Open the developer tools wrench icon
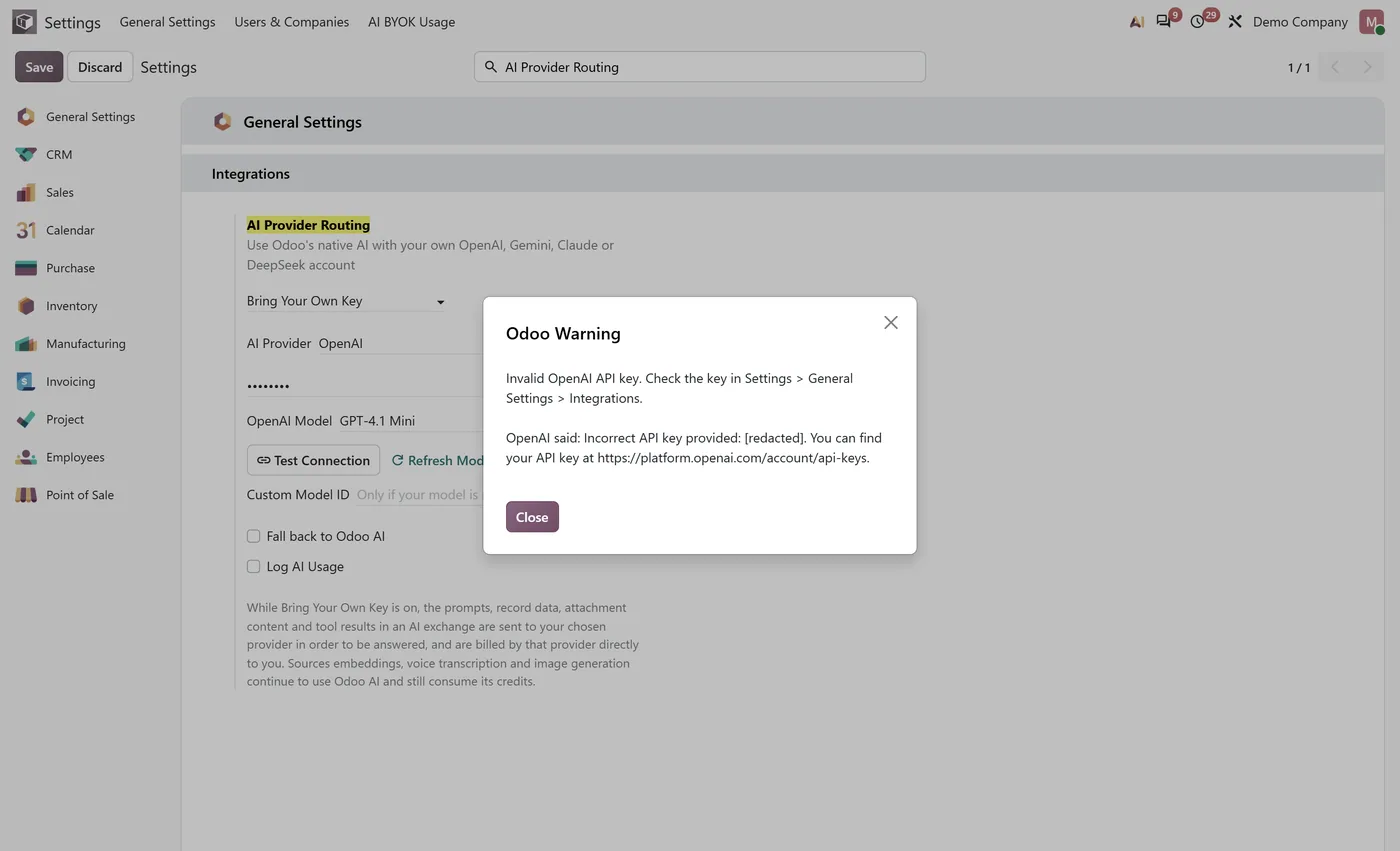The image size is (1400, 851). (1235, 21)
